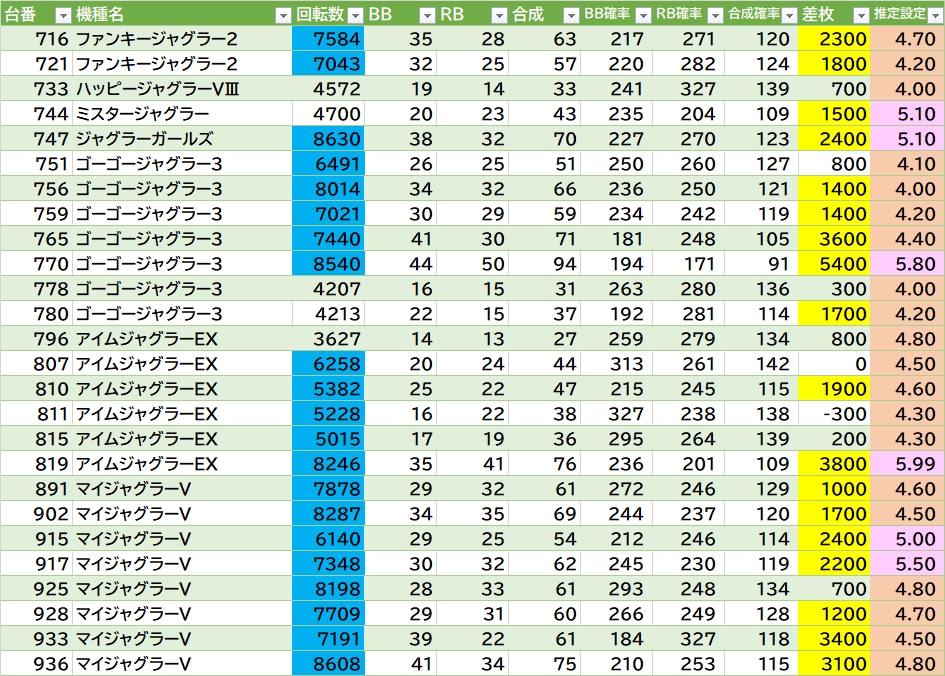Click blue 回転数 cell 5015

tap(328, 439)
